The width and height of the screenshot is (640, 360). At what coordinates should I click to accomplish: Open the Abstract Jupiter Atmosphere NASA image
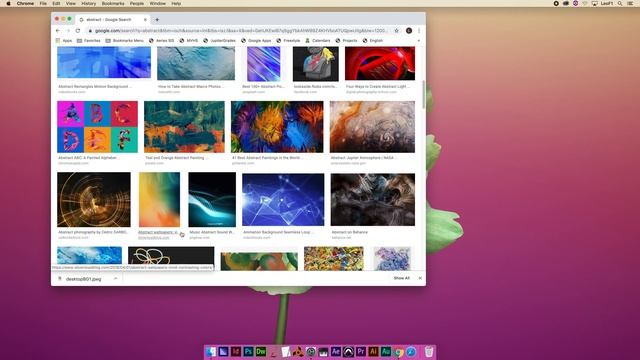(372, 127)
